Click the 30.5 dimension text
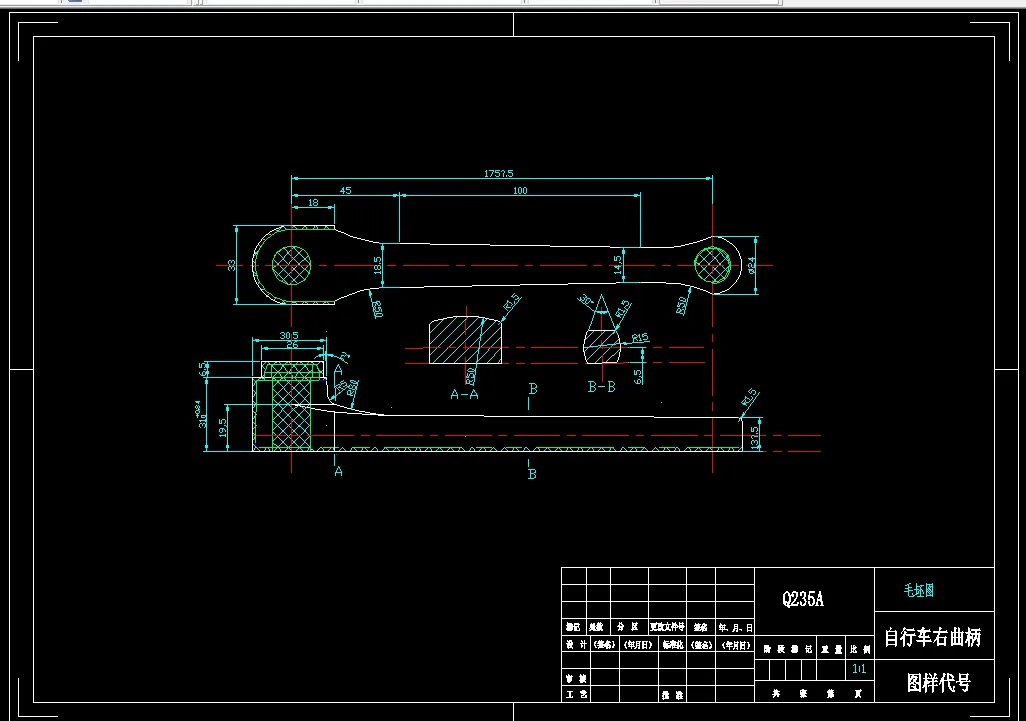Viewport: 1026px width, 721px height. [x=289, y=336]
